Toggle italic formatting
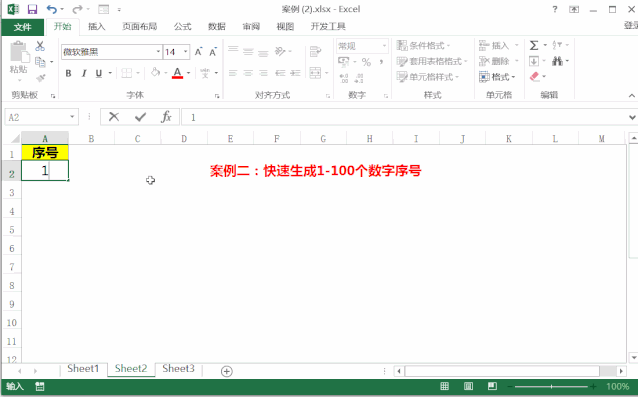 [x=84, y=73]
